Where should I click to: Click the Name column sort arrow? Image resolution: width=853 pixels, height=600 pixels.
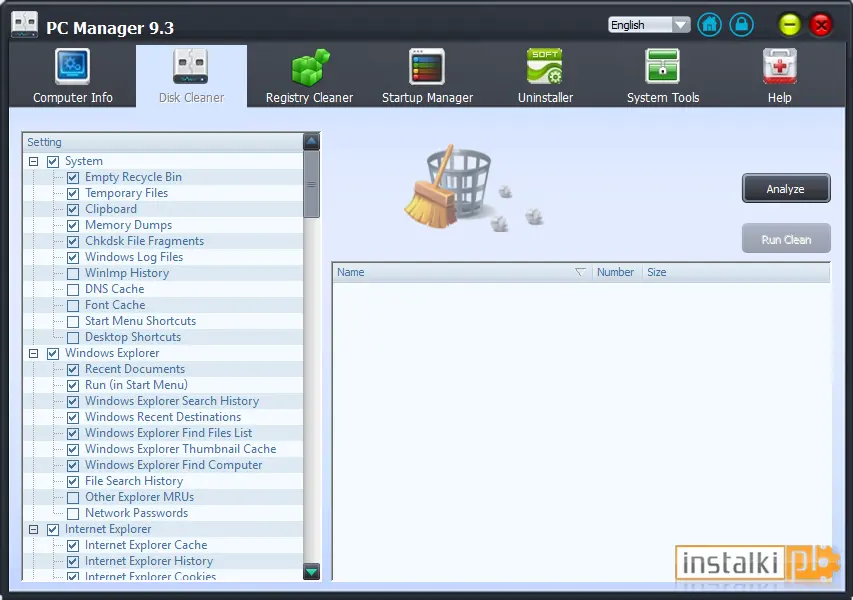[580, 272]
